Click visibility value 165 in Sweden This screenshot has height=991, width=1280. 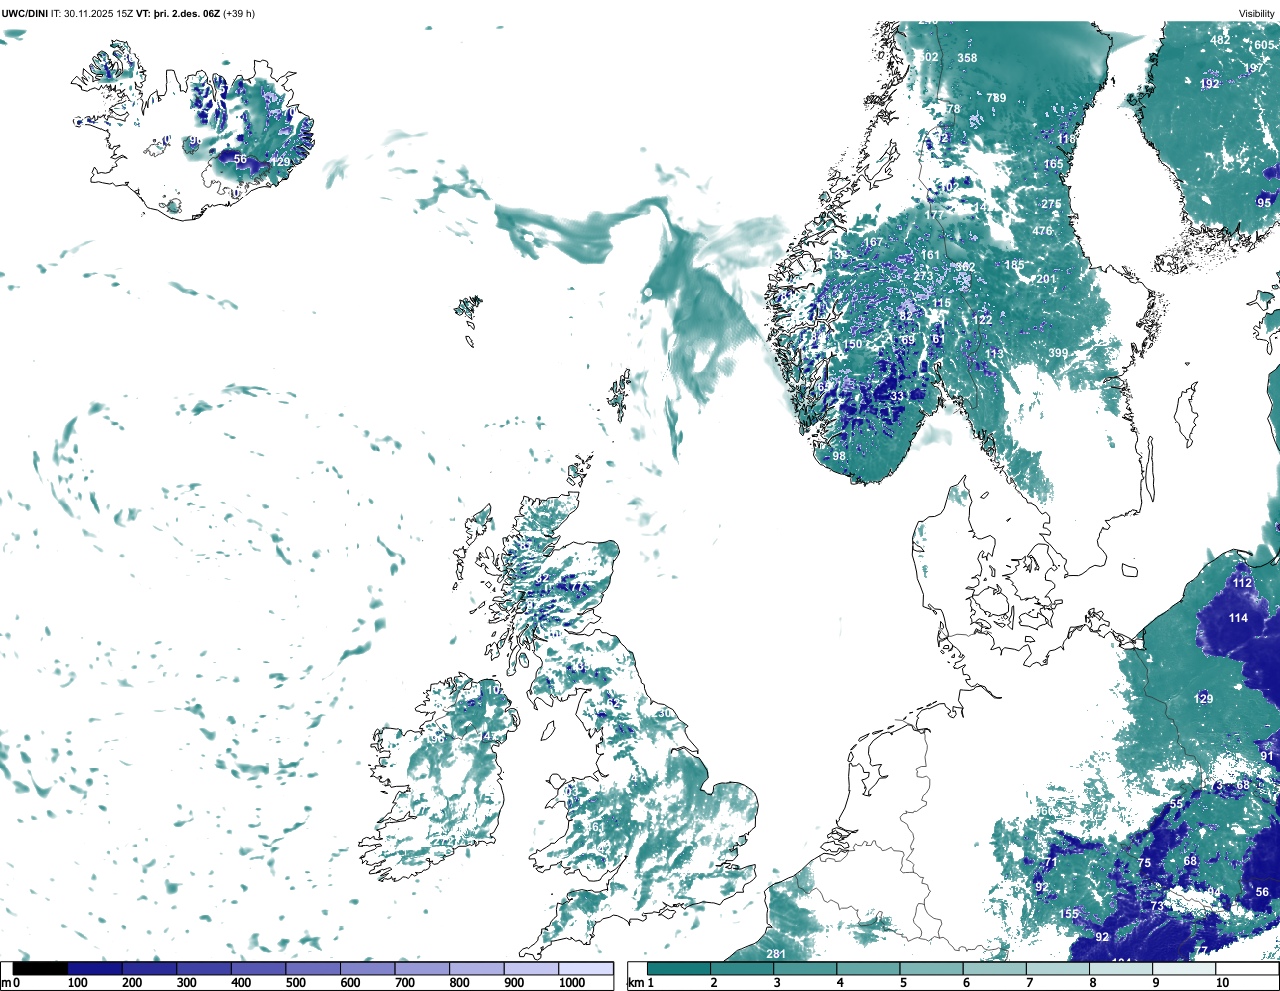[1054, 164]
